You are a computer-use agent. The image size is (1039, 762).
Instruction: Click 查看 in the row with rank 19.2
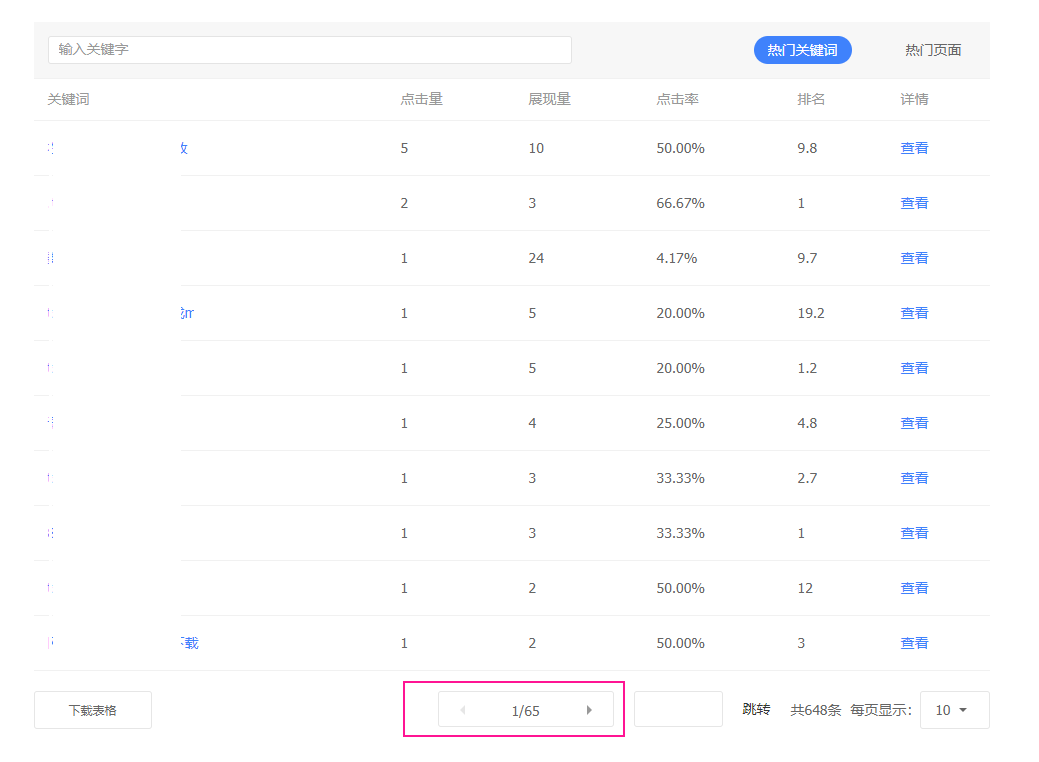(914, 313)
